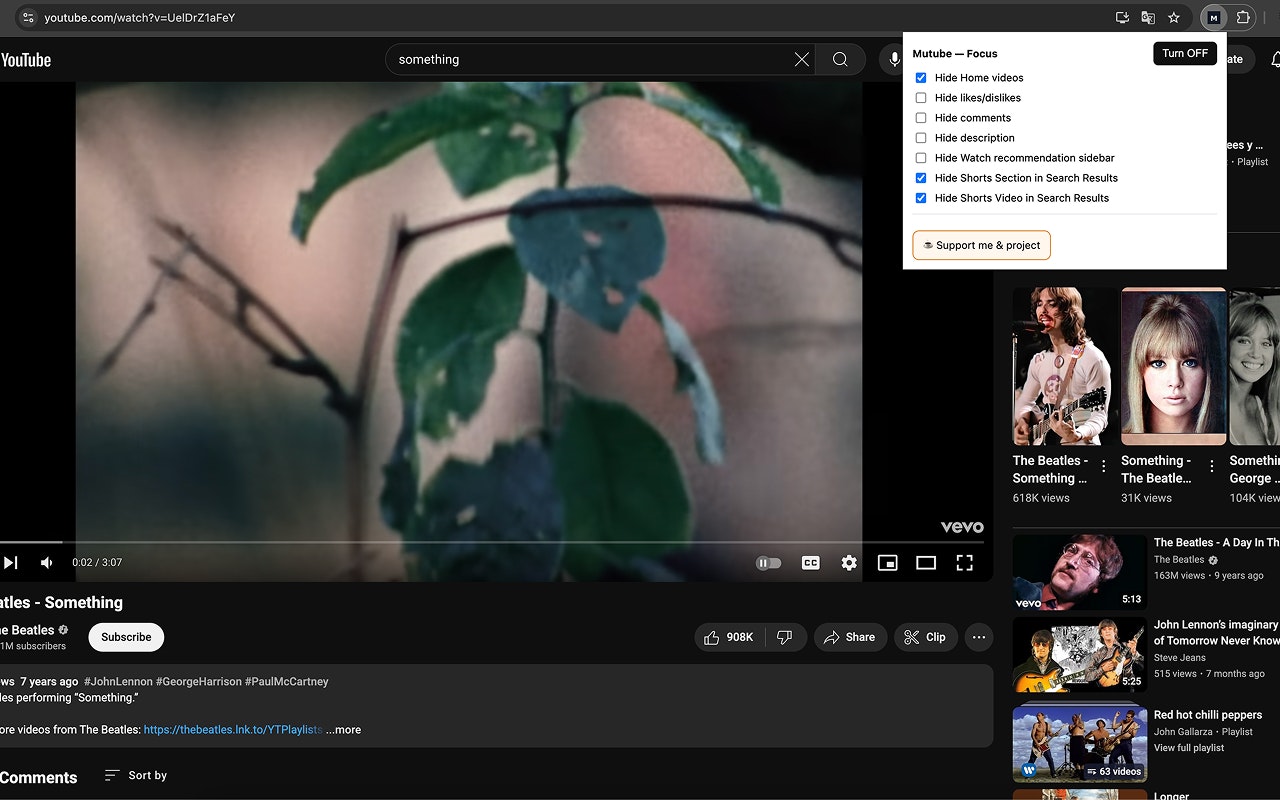This screenshot has height=800, width=1280.
Task: Open the miniplayer
Action: (x=887, y=562)
